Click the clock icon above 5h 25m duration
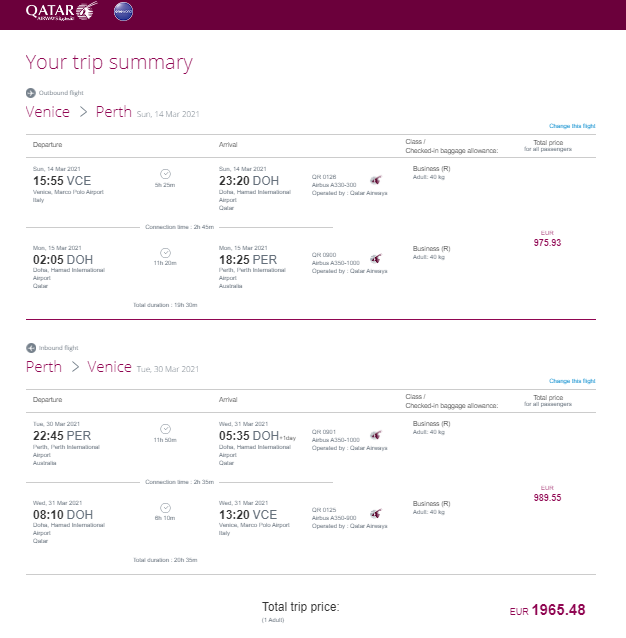The image size is (626, 638). [165, 174]
